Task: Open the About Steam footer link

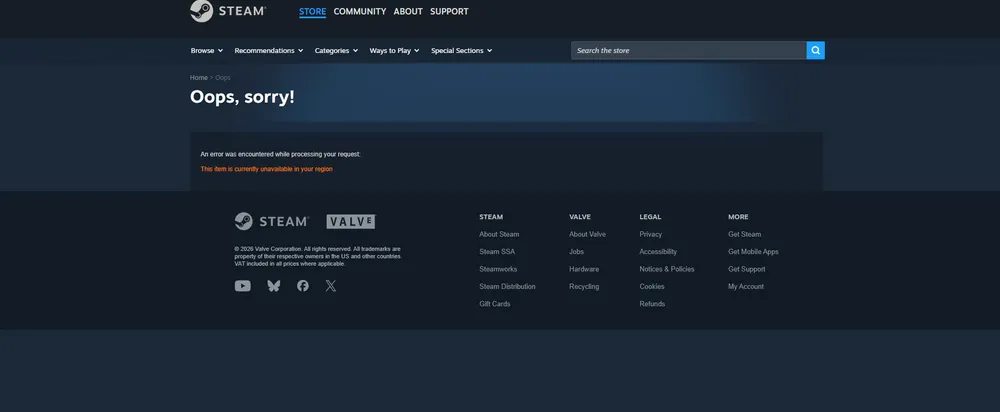Action: click(499, 234)
